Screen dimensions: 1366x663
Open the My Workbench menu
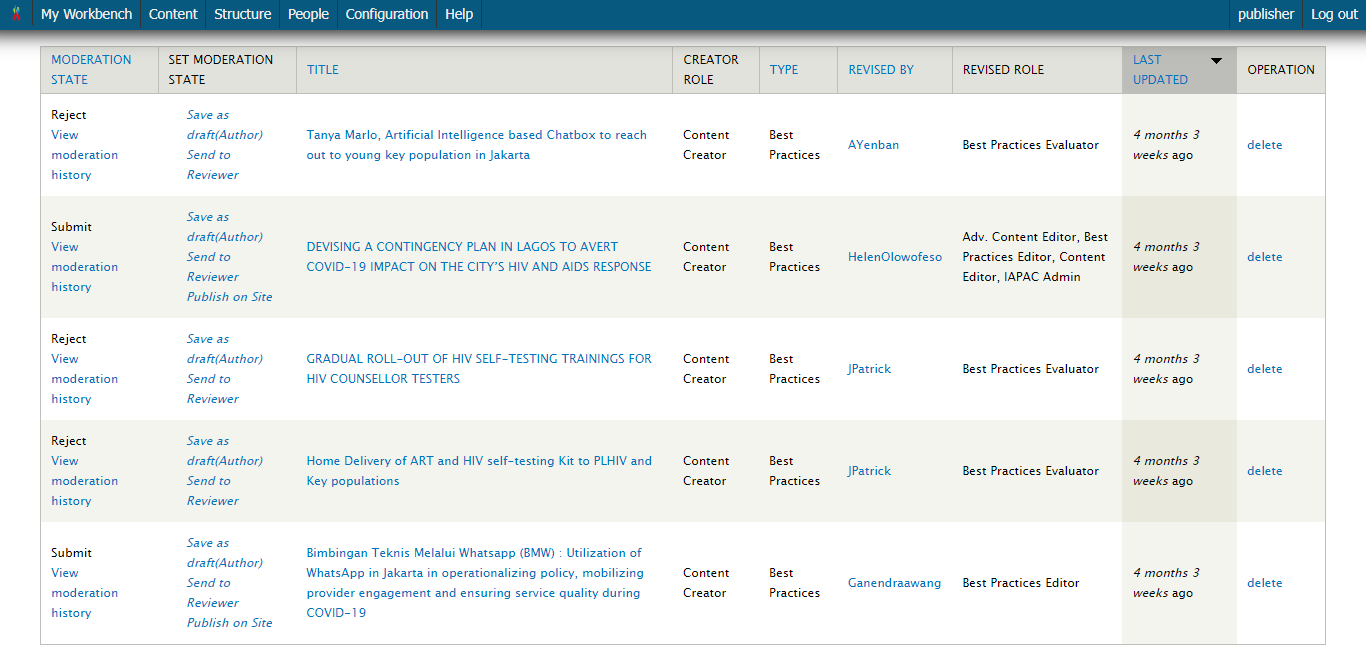coord(86,14)
